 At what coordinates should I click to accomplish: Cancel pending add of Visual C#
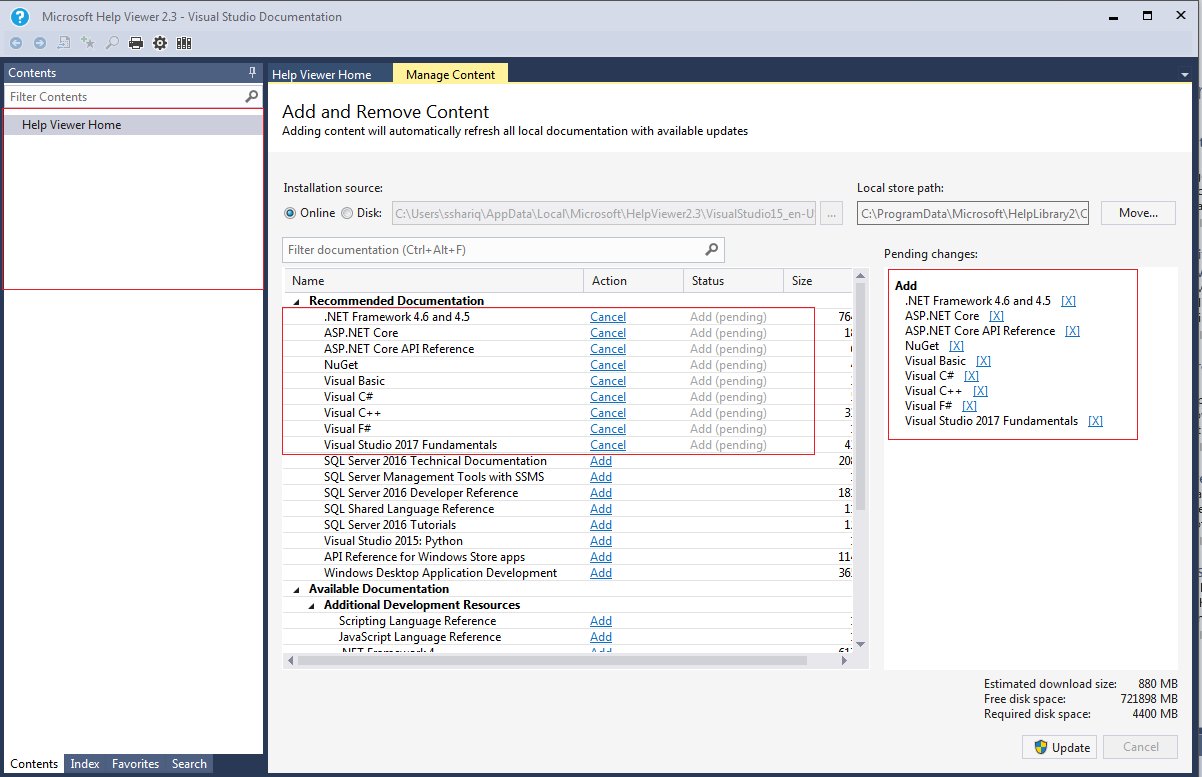tap(608, 397)
